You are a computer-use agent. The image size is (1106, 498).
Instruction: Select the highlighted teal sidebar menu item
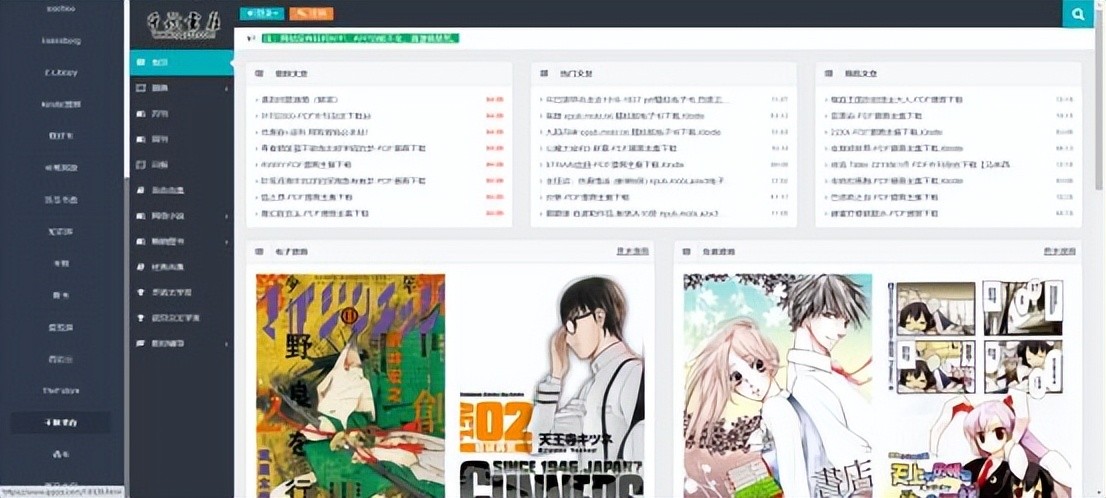pyautogui.click(x=181, y=63)
